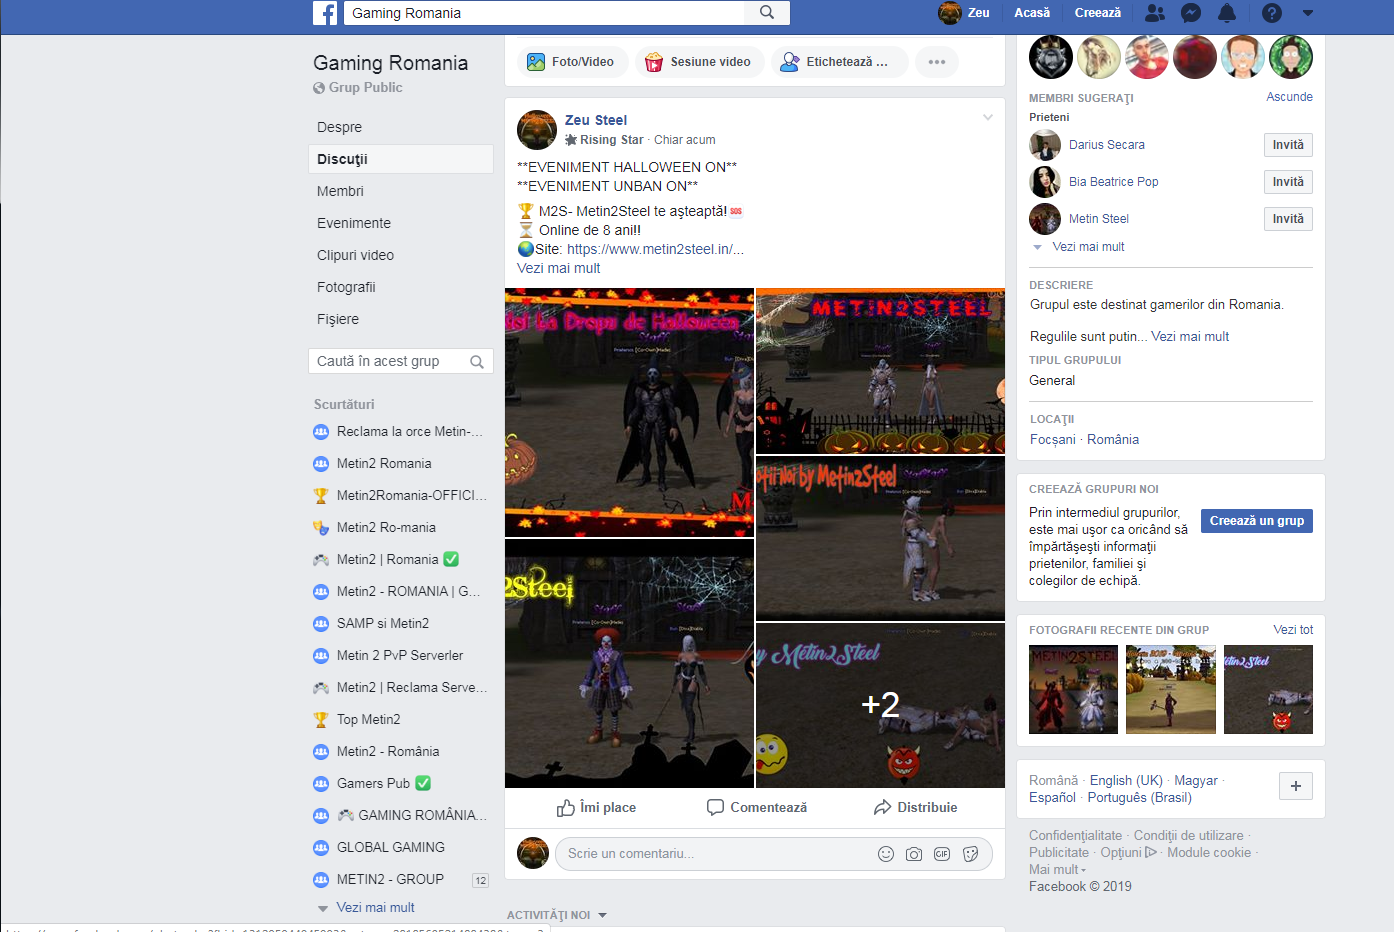Expand description with Vezi mai mult
Viewport: 1394px width, 932px height.
pyautogui.click(x=1190, y=337)
